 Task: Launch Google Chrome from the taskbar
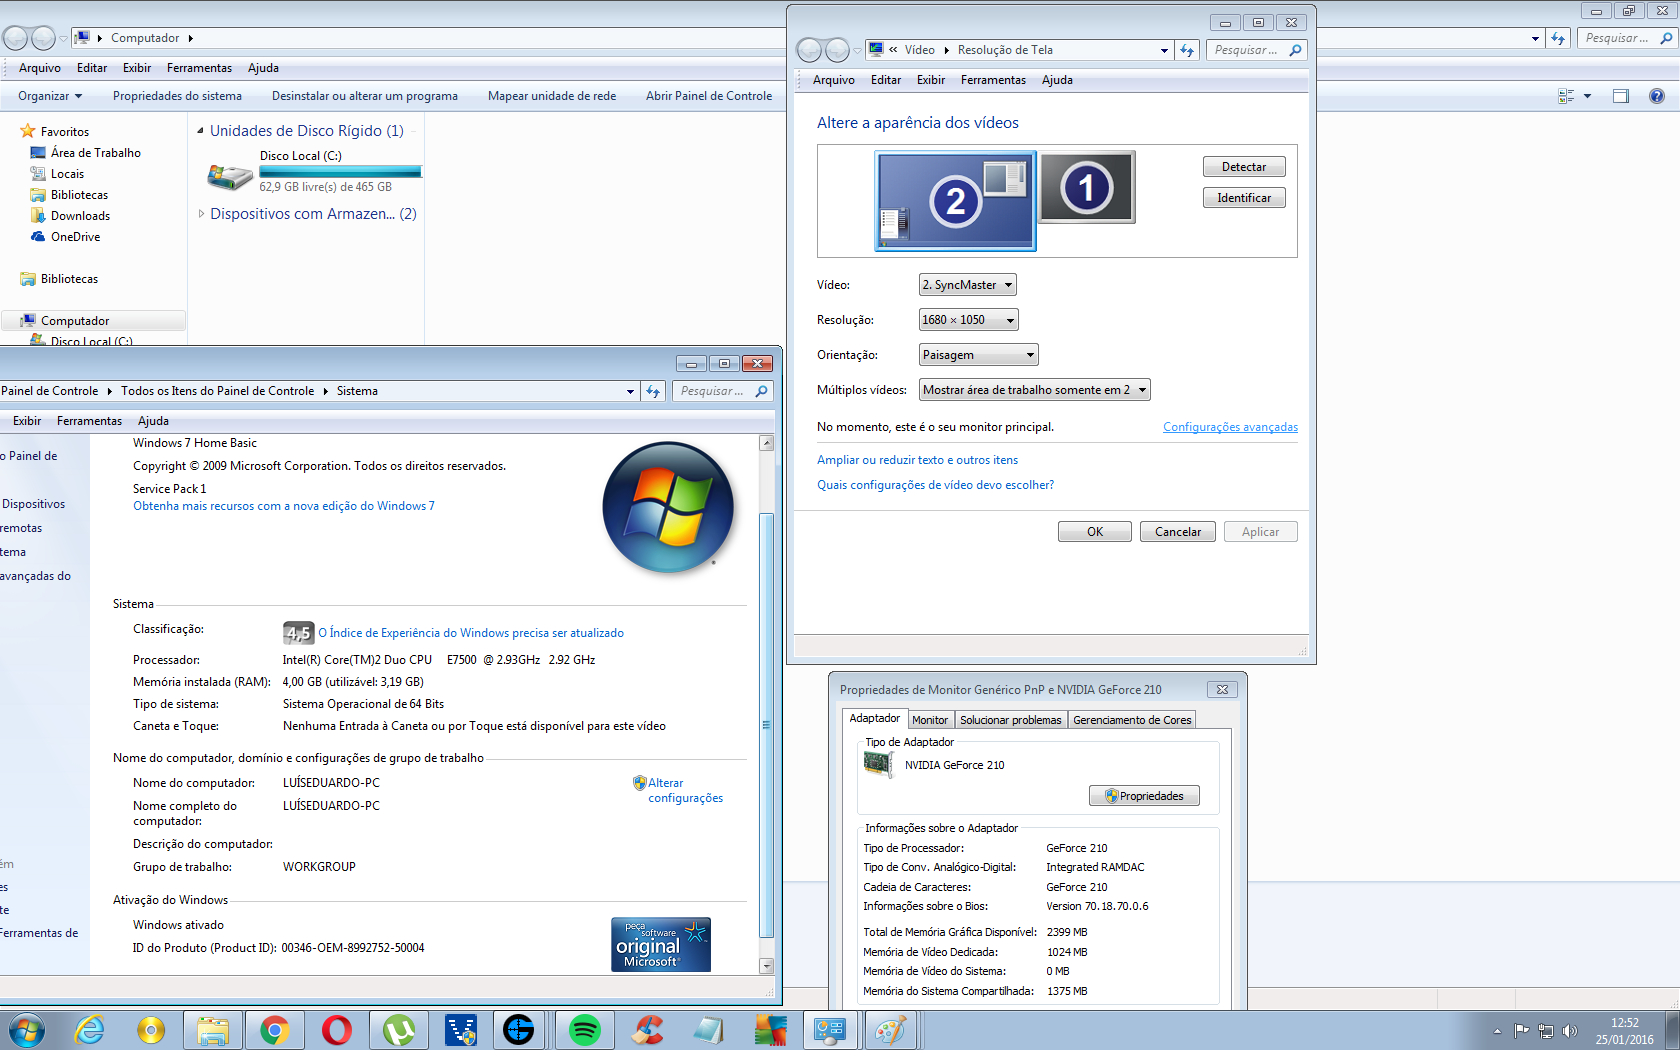coord(275,1030)
